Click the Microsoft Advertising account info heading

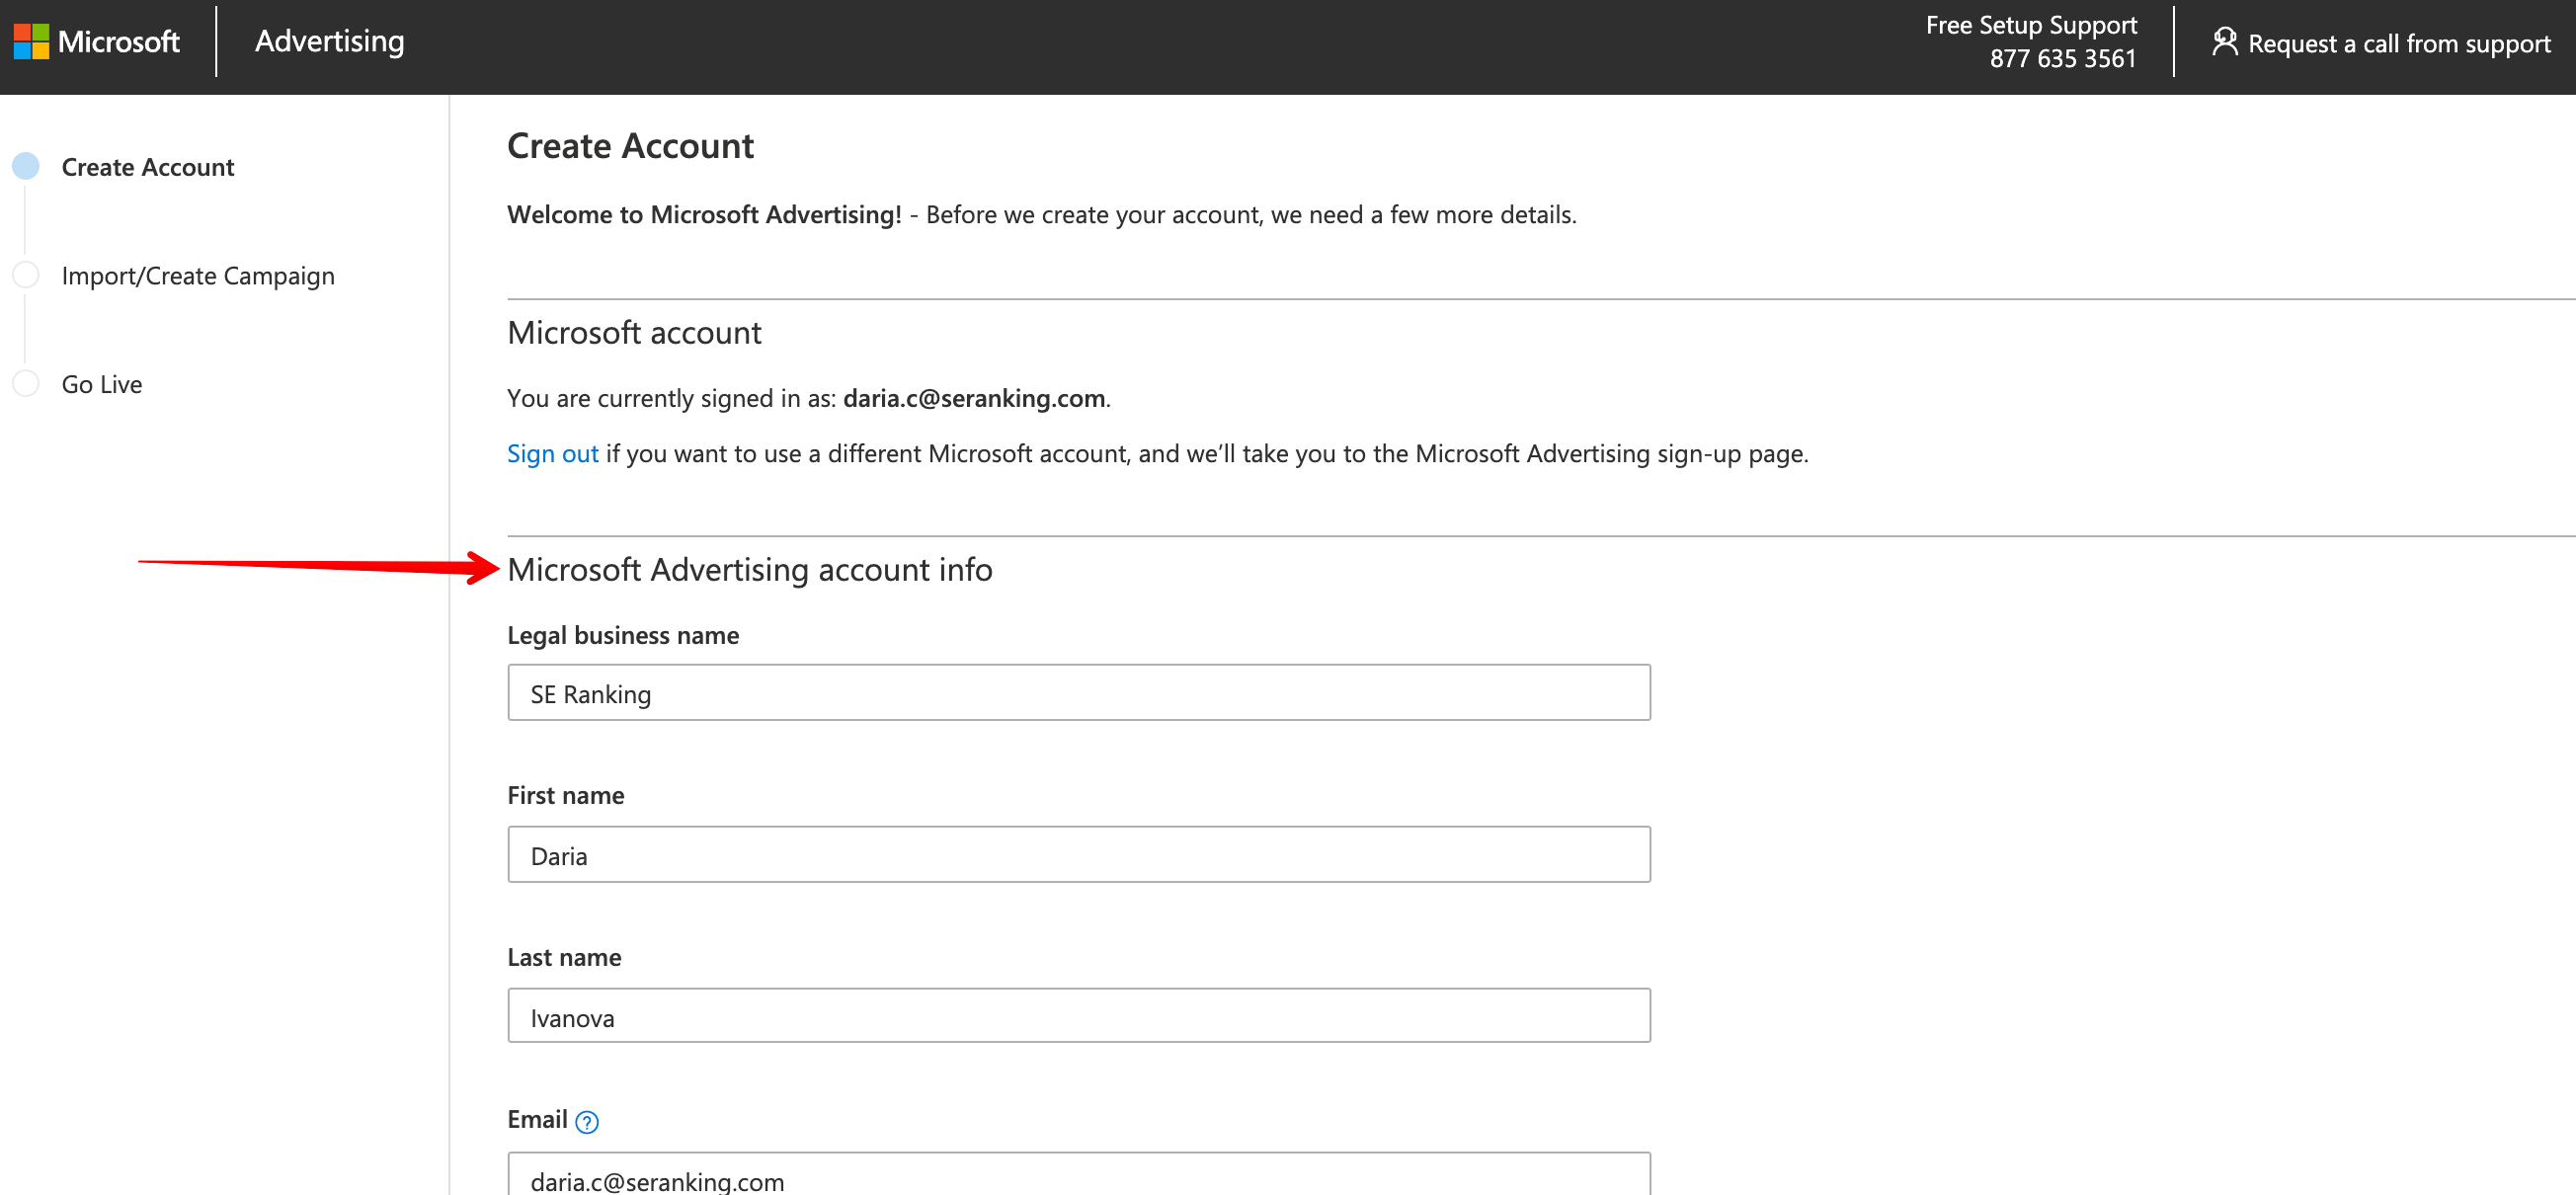point(750,570)
